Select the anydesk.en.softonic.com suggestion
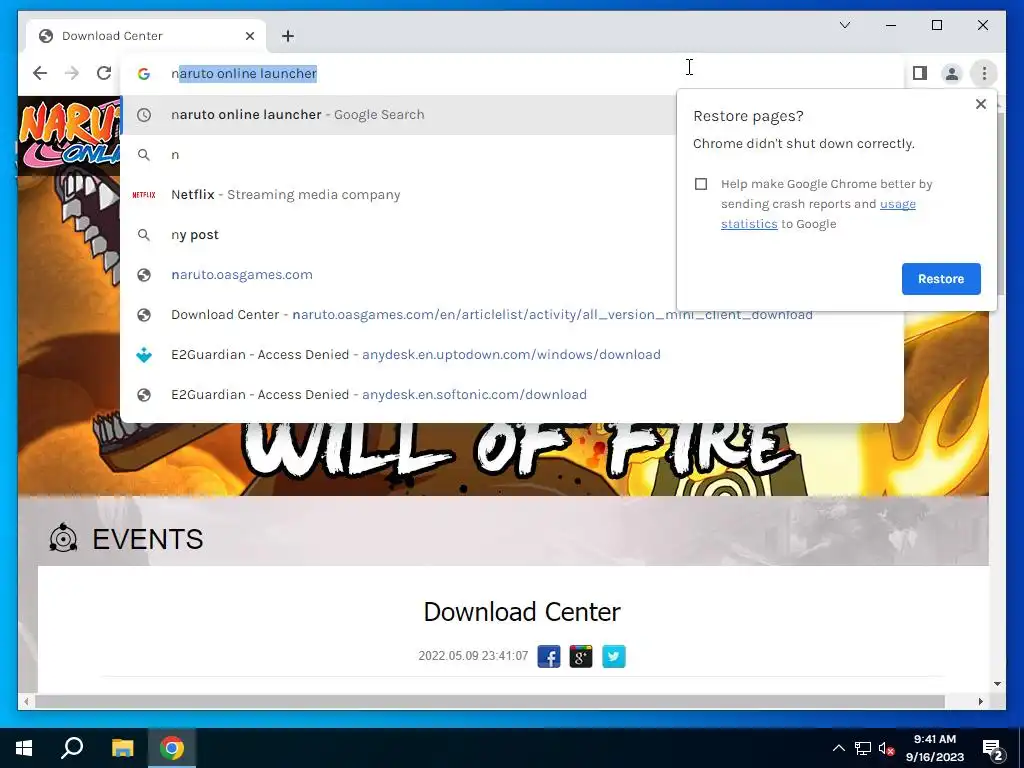1024x768 pixels. [x=512, y=394]
